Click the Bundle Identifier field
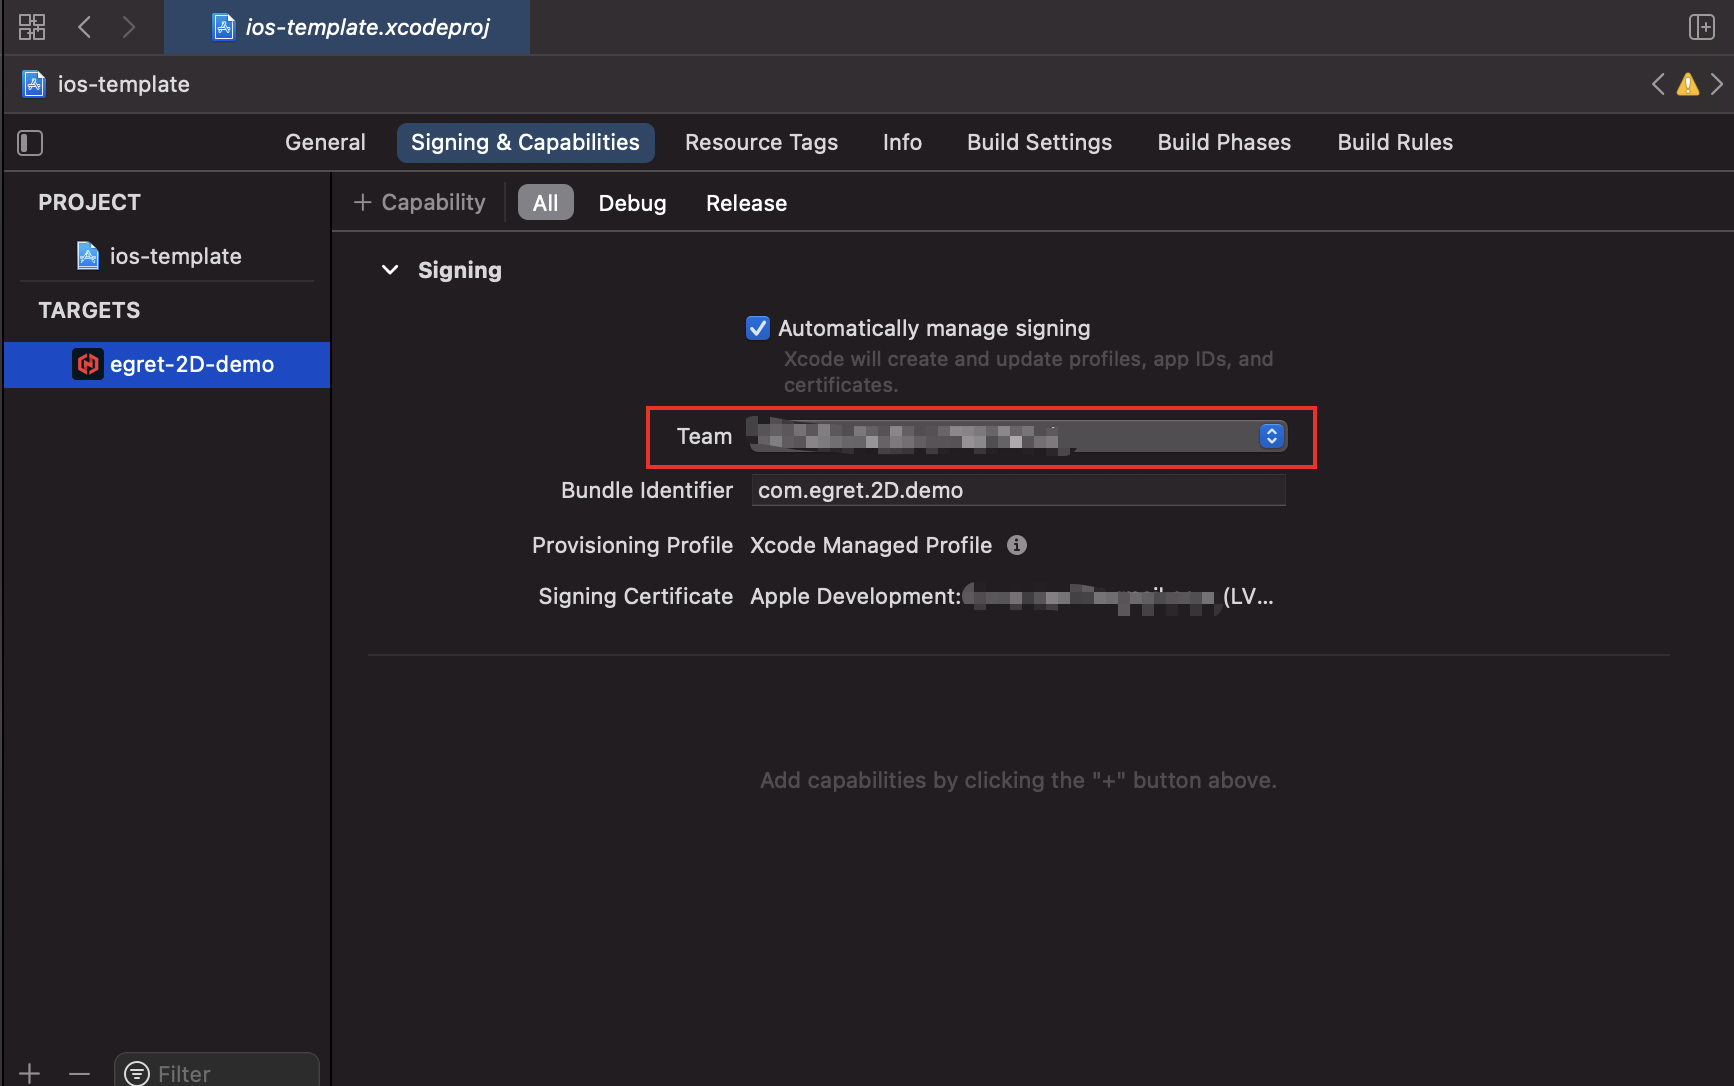1734x1086 pixels. coord(1018,490)
